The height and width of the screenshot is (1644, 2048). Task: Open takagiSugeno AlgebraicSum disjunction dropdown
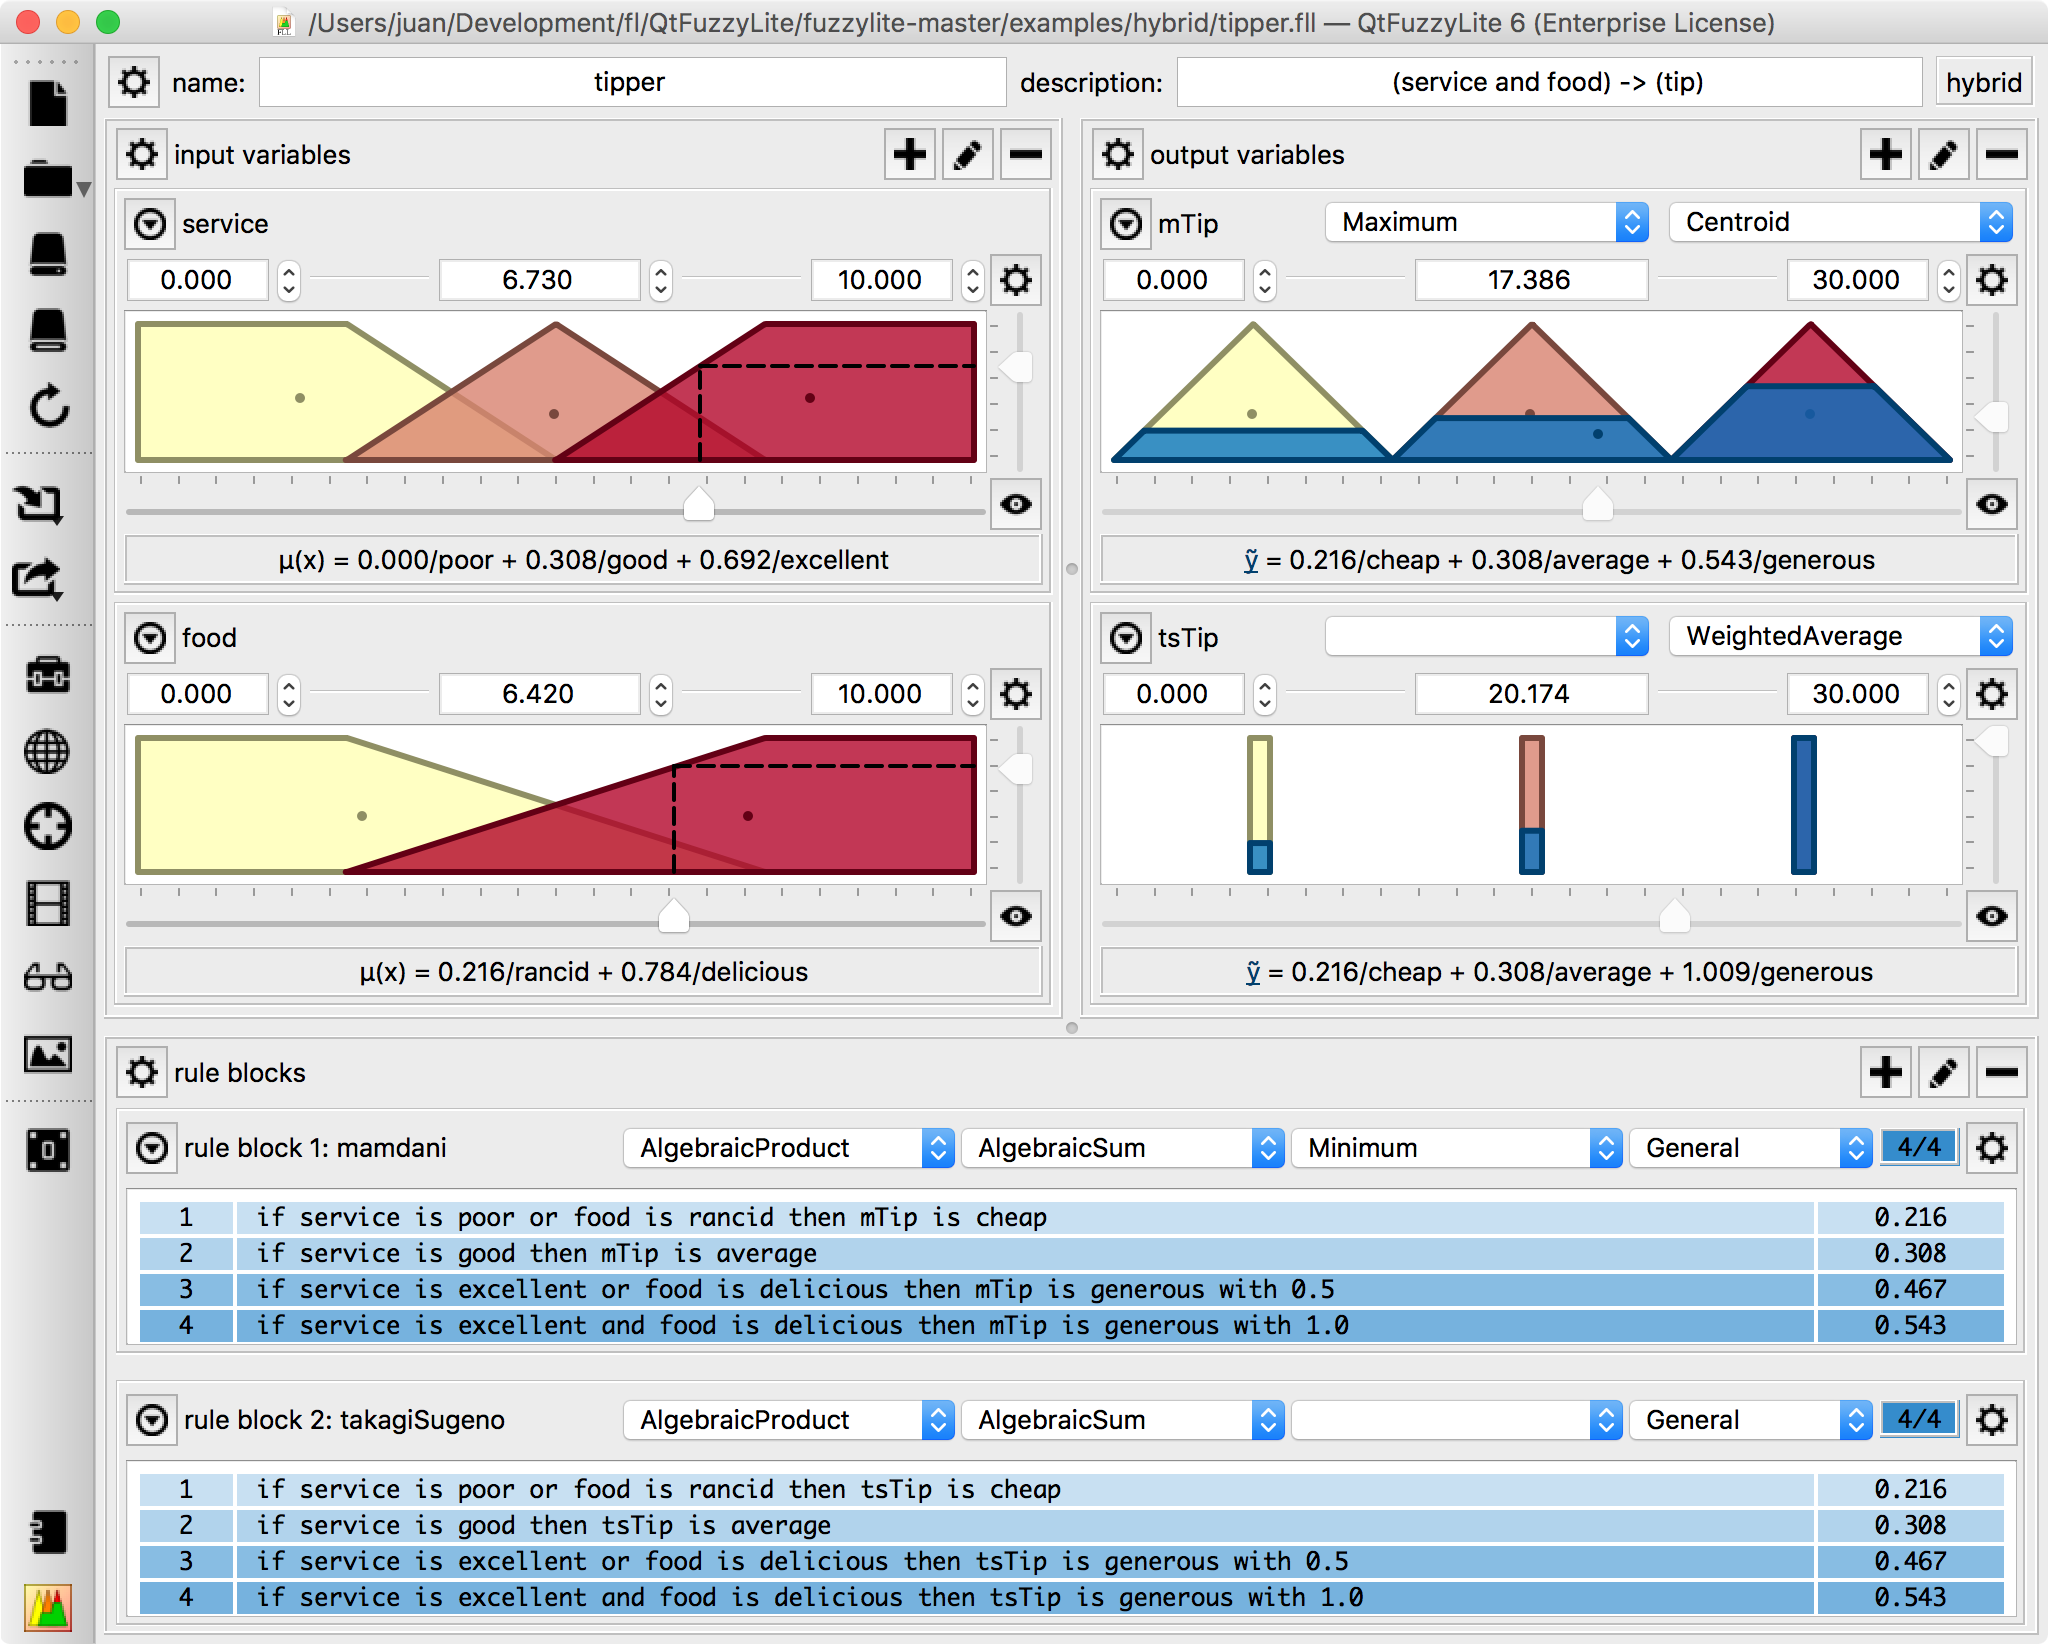click(1122, 1420)
